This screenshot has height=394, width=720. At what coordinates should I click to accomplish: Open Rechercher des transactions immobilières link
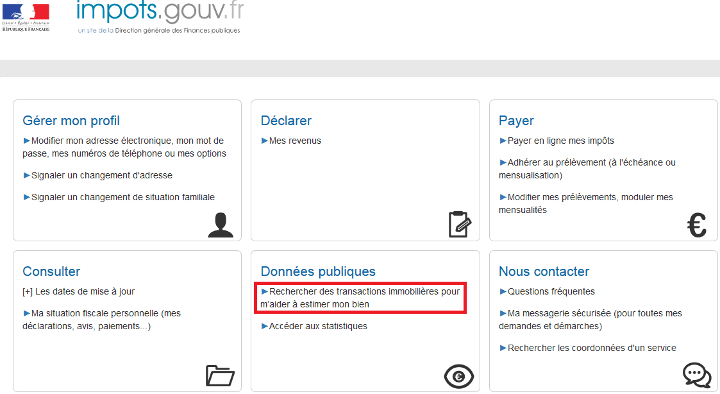coord(360,298)
